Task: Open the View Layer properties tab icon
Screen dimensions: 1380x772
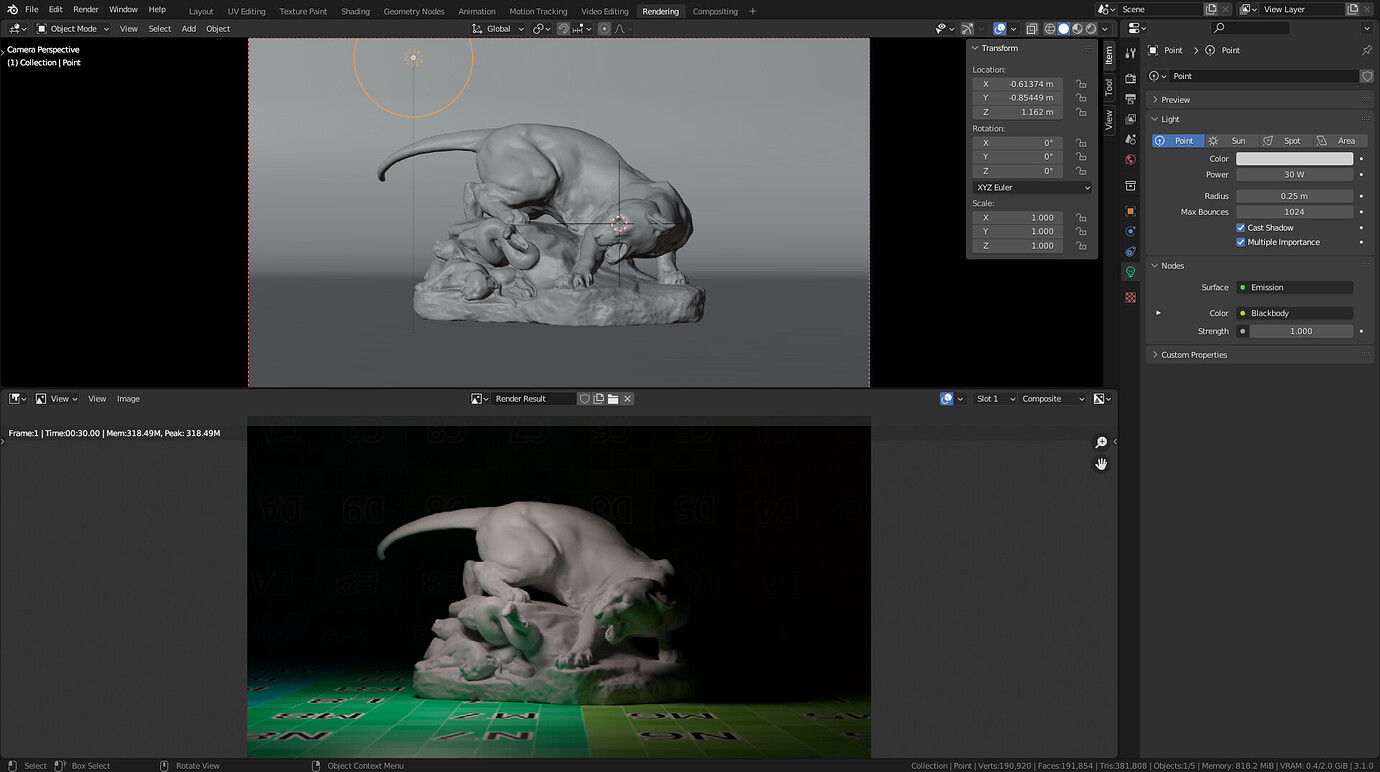Action: (1130, 119)
